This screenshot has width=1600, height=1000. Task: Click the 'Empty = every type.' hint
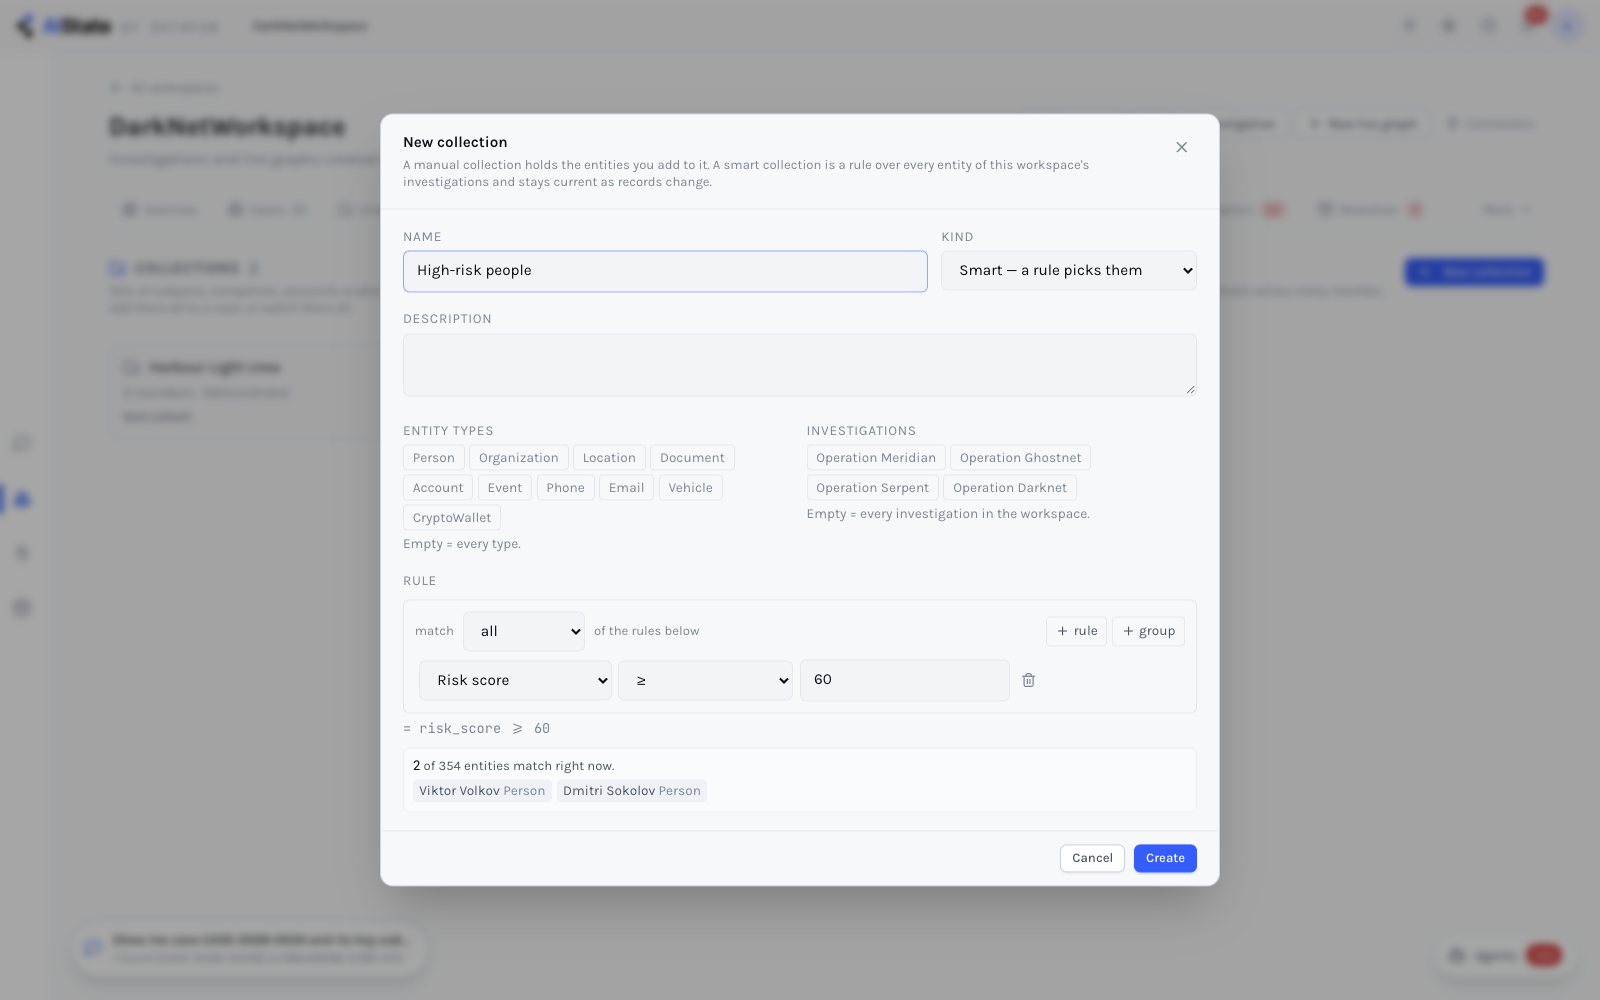click(x=462, y=544)
